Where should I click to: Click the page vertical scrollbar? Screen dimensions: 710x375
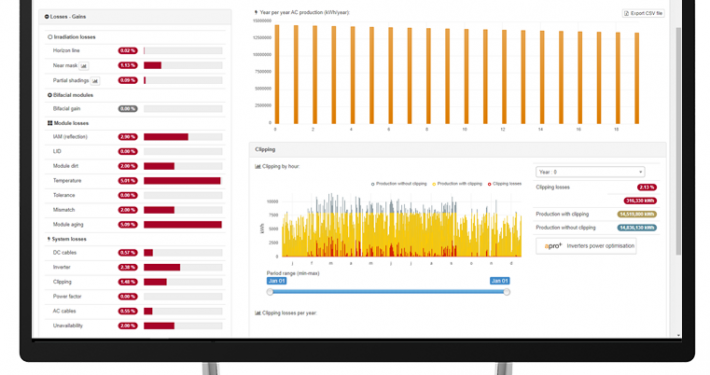(678, 141)
